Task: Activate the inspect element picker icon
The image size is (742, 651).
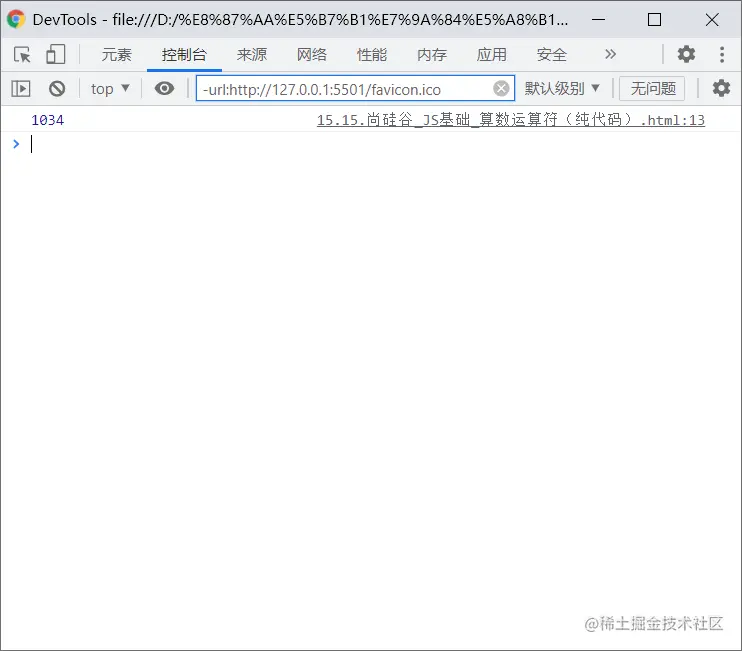Action: pos(22,54)
